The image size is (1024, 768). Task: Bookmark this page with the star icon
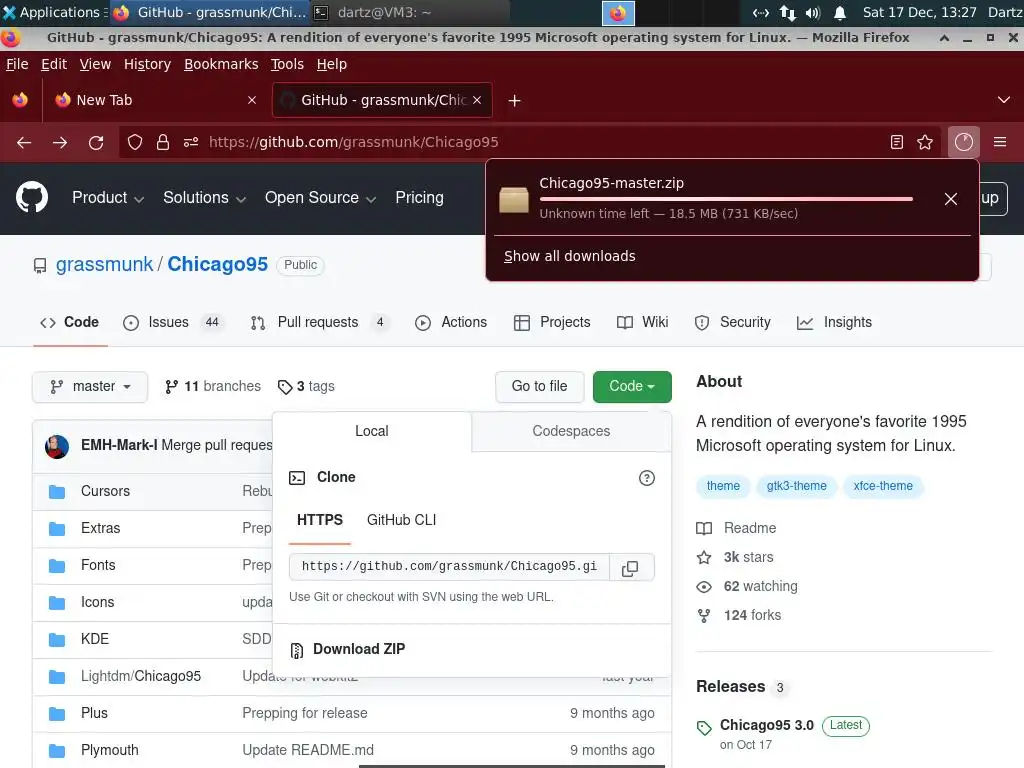pyautogui.click(x=925, y=142)
